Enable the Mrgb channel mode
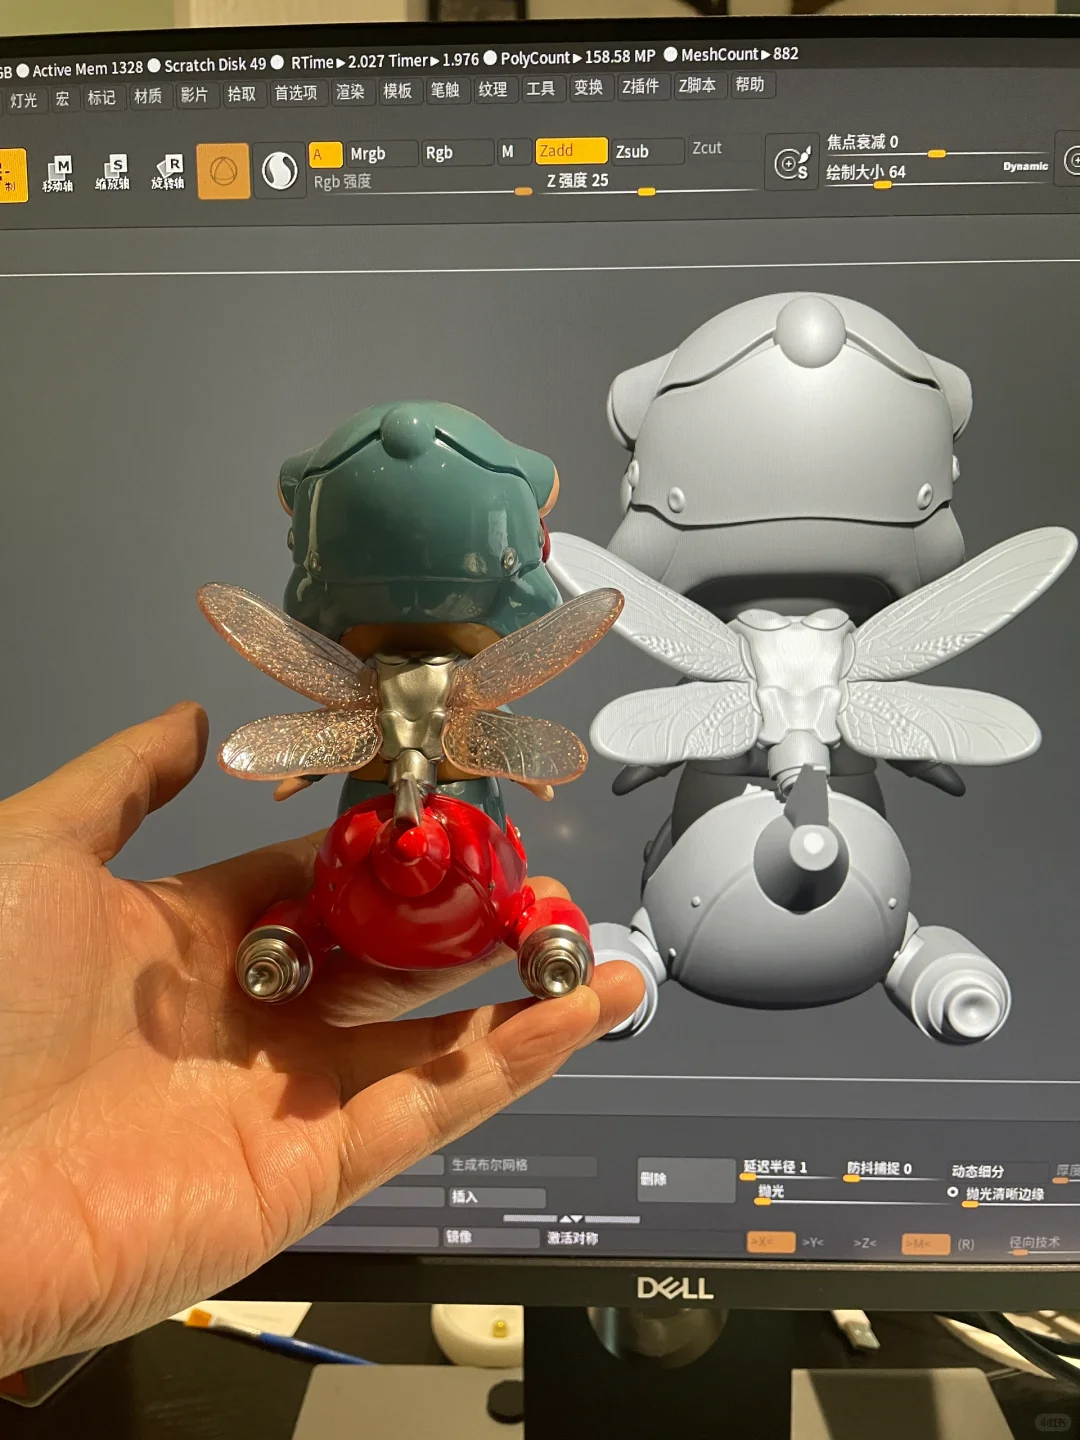Viewport: 1080px width, 1440px height. [x=380, y=153]
